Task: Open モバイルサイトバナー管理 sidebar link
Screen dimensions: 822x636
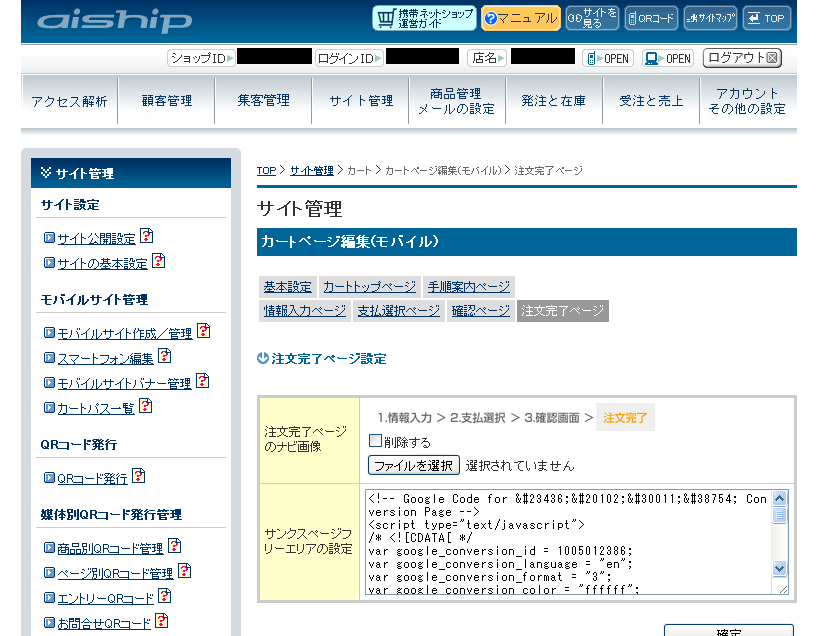Action: [x=124, y=383]
